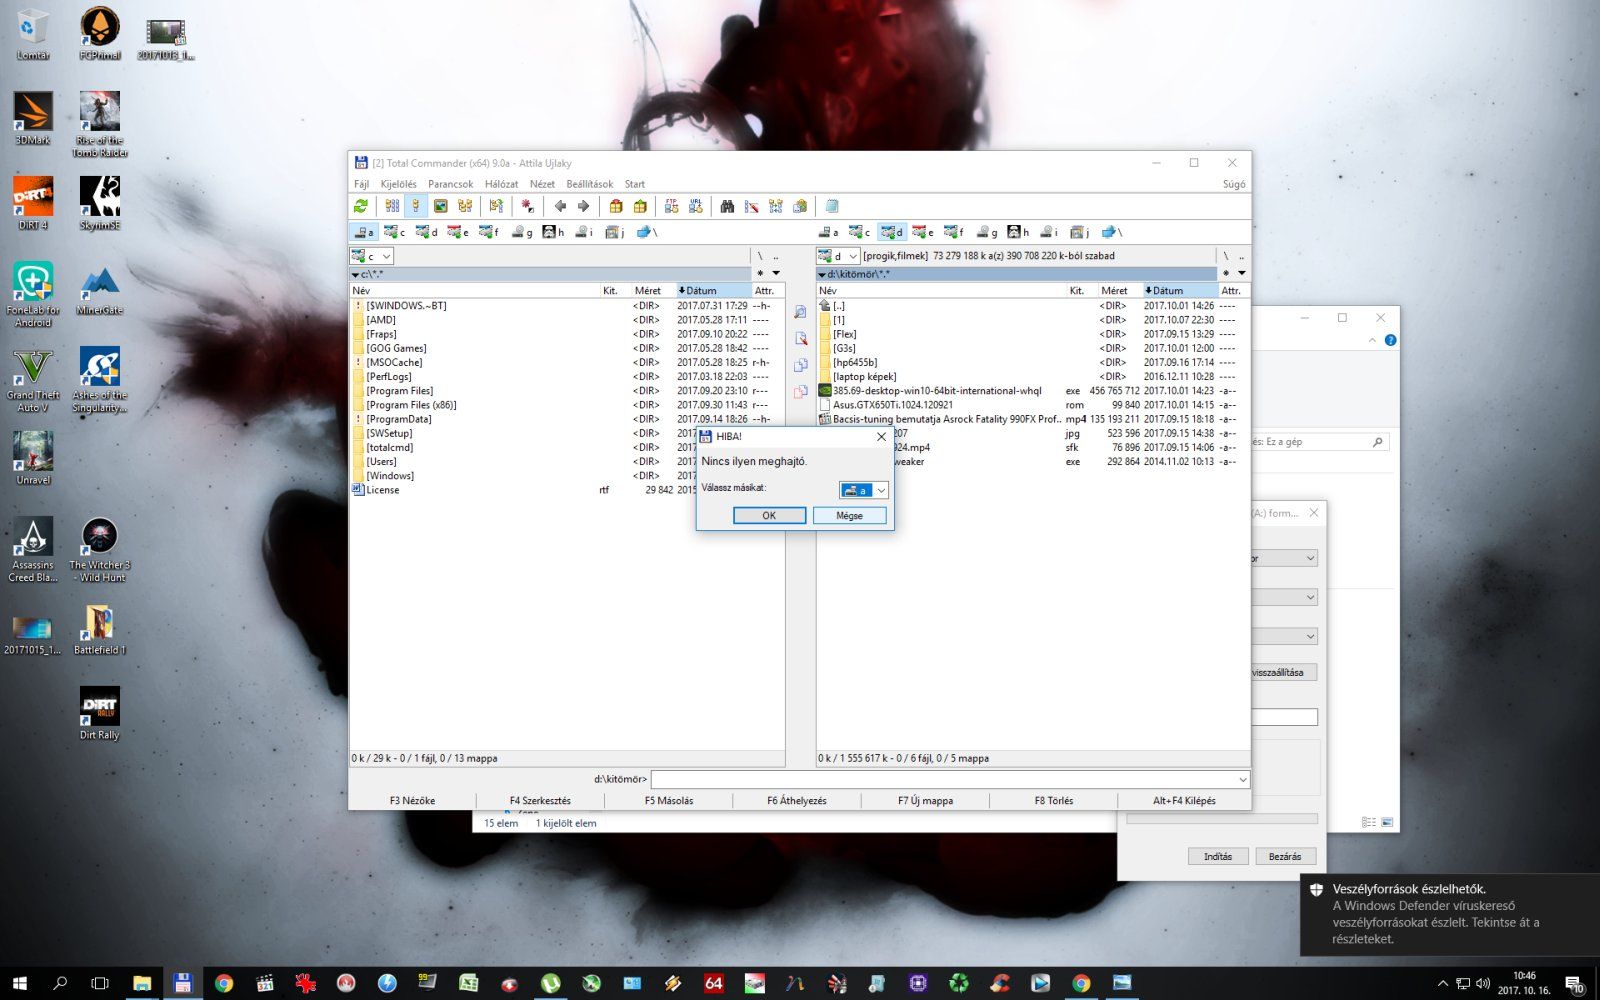Image resolution: width=1600 pixels, height=1000 pixels.
Task: Click the multi-rename tool icon
Action: (x=751, y=206)
